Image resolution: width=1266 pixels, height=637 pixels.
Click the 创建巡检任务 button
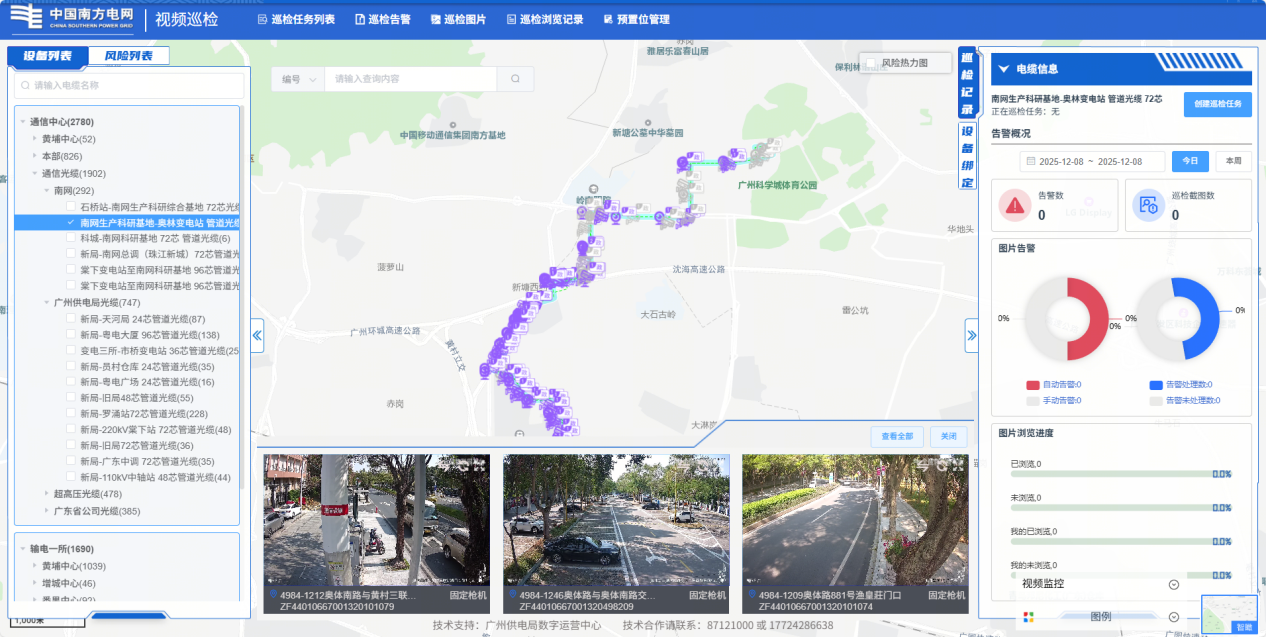coord(1217,104)
